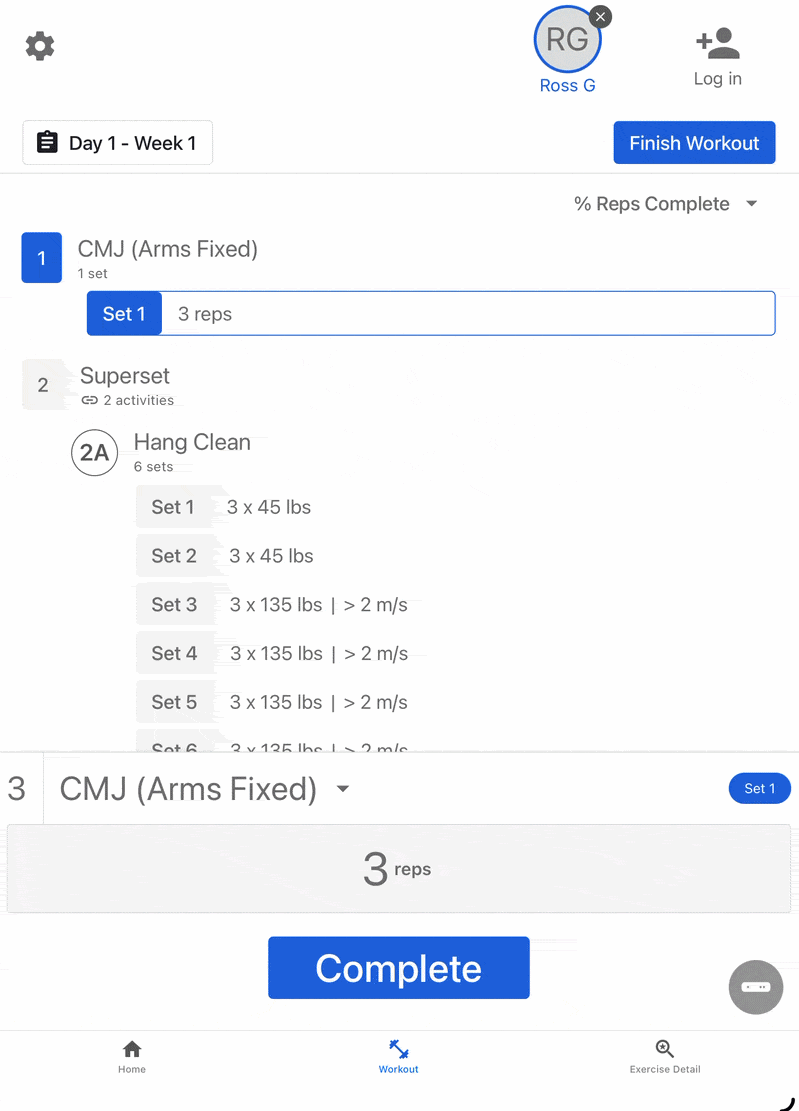The width and height of the screenshot is (799, 1111).
Task: Open the Day 1 - Week 1 selector
Action: pyautogui.click(x=118, y=143)
